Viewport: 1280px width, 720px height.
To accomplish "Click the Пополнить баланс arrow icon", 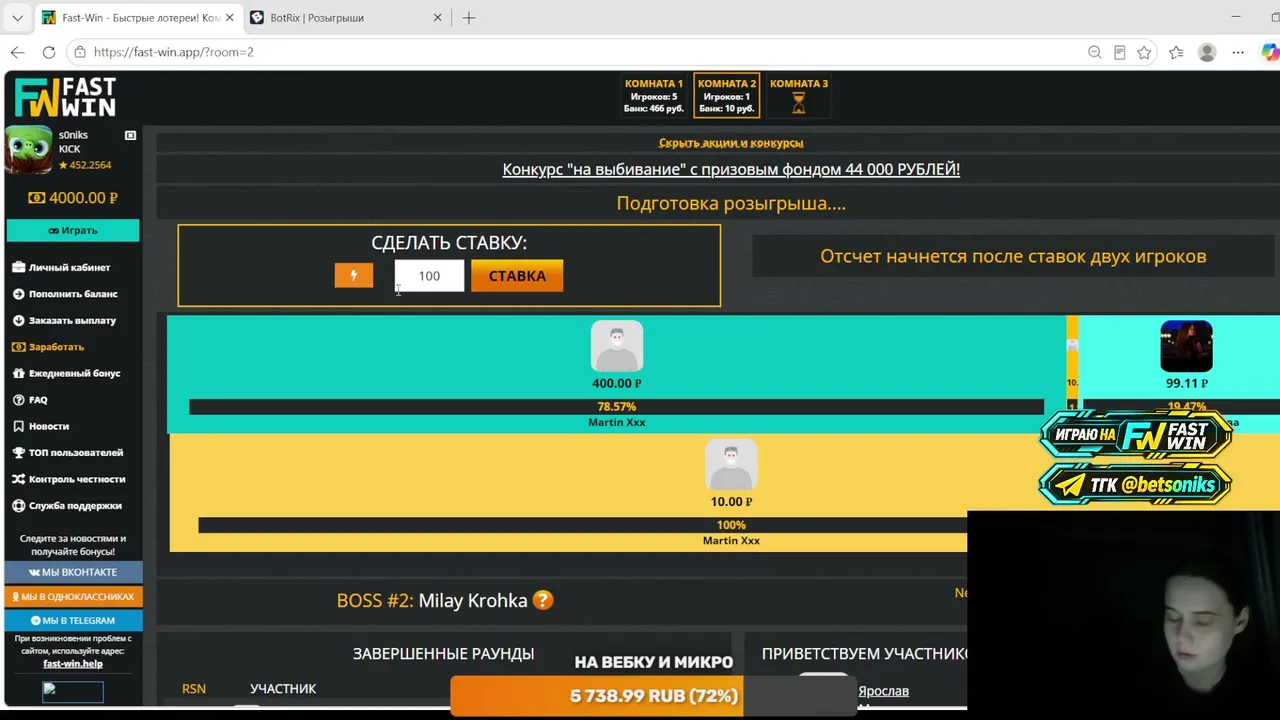I will point(19,294).
